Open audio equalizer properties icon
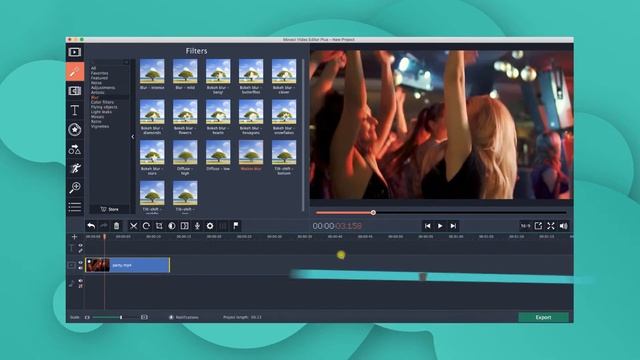Image resolution: width=640 pixels, height=360 pixels. pyautogui.click(x=223, y=226)
